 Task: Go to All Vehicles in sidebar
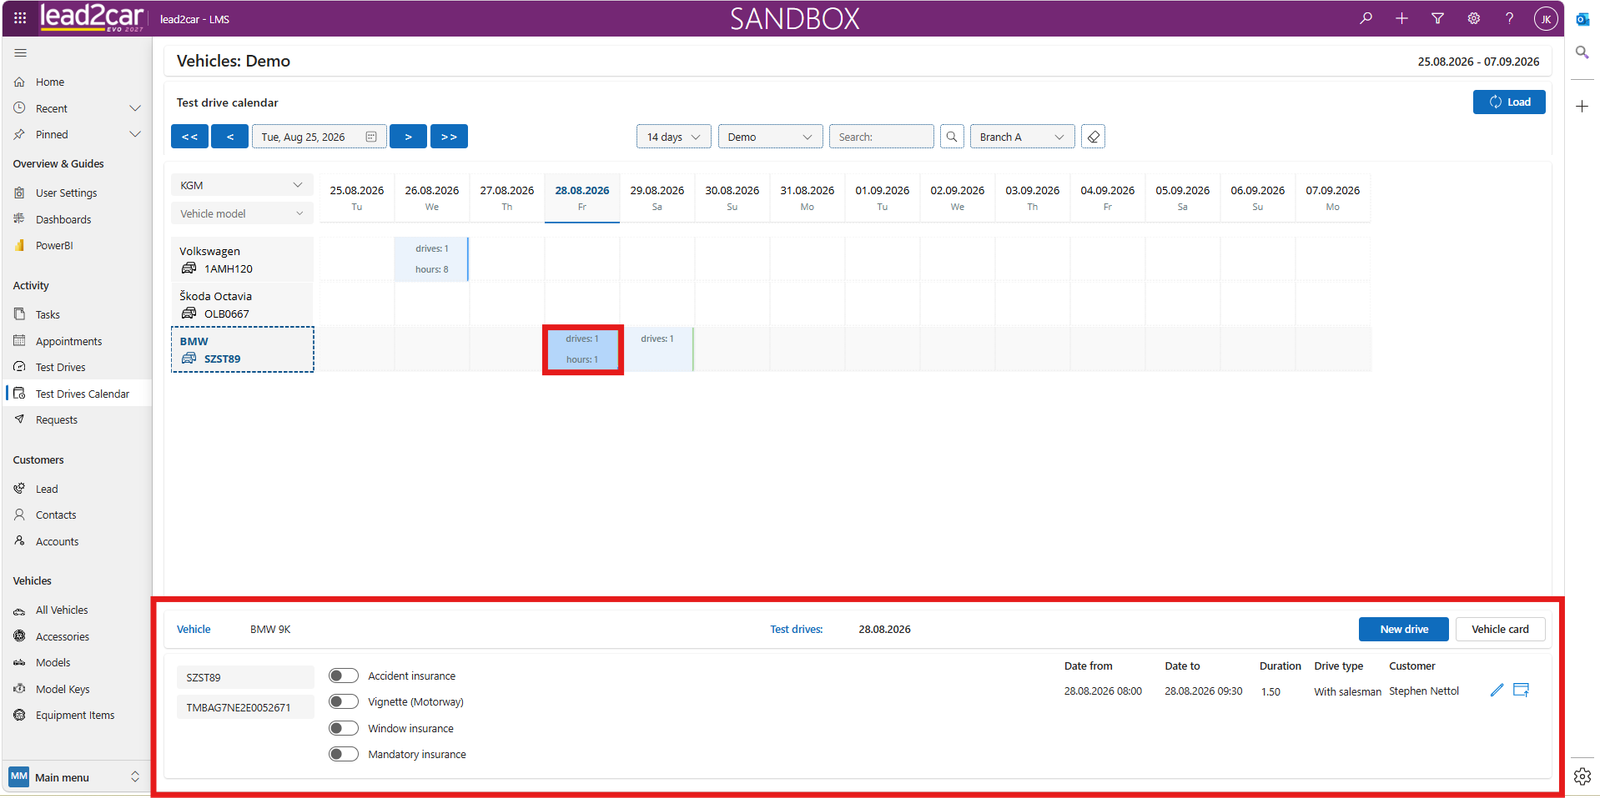[x=62, y=610]
